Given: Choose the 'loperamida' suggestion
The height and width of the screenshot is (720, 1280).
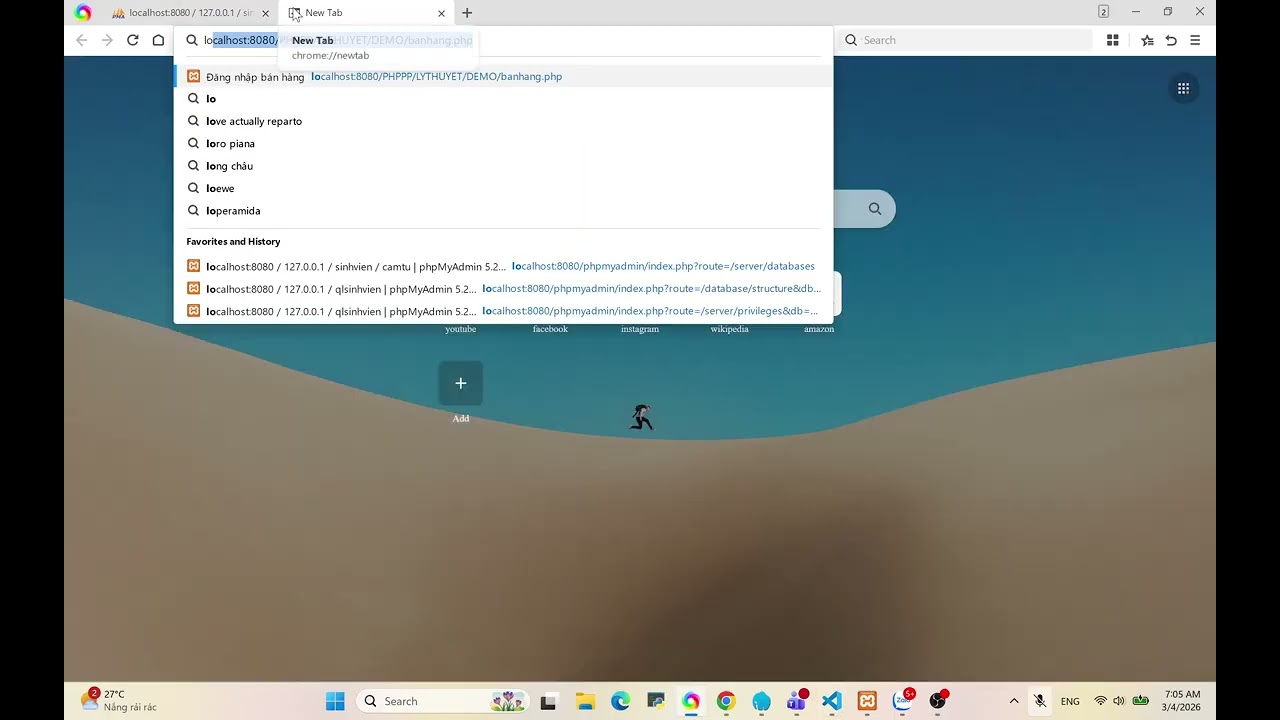Looking at the screenshot, I should coord(503,210).
